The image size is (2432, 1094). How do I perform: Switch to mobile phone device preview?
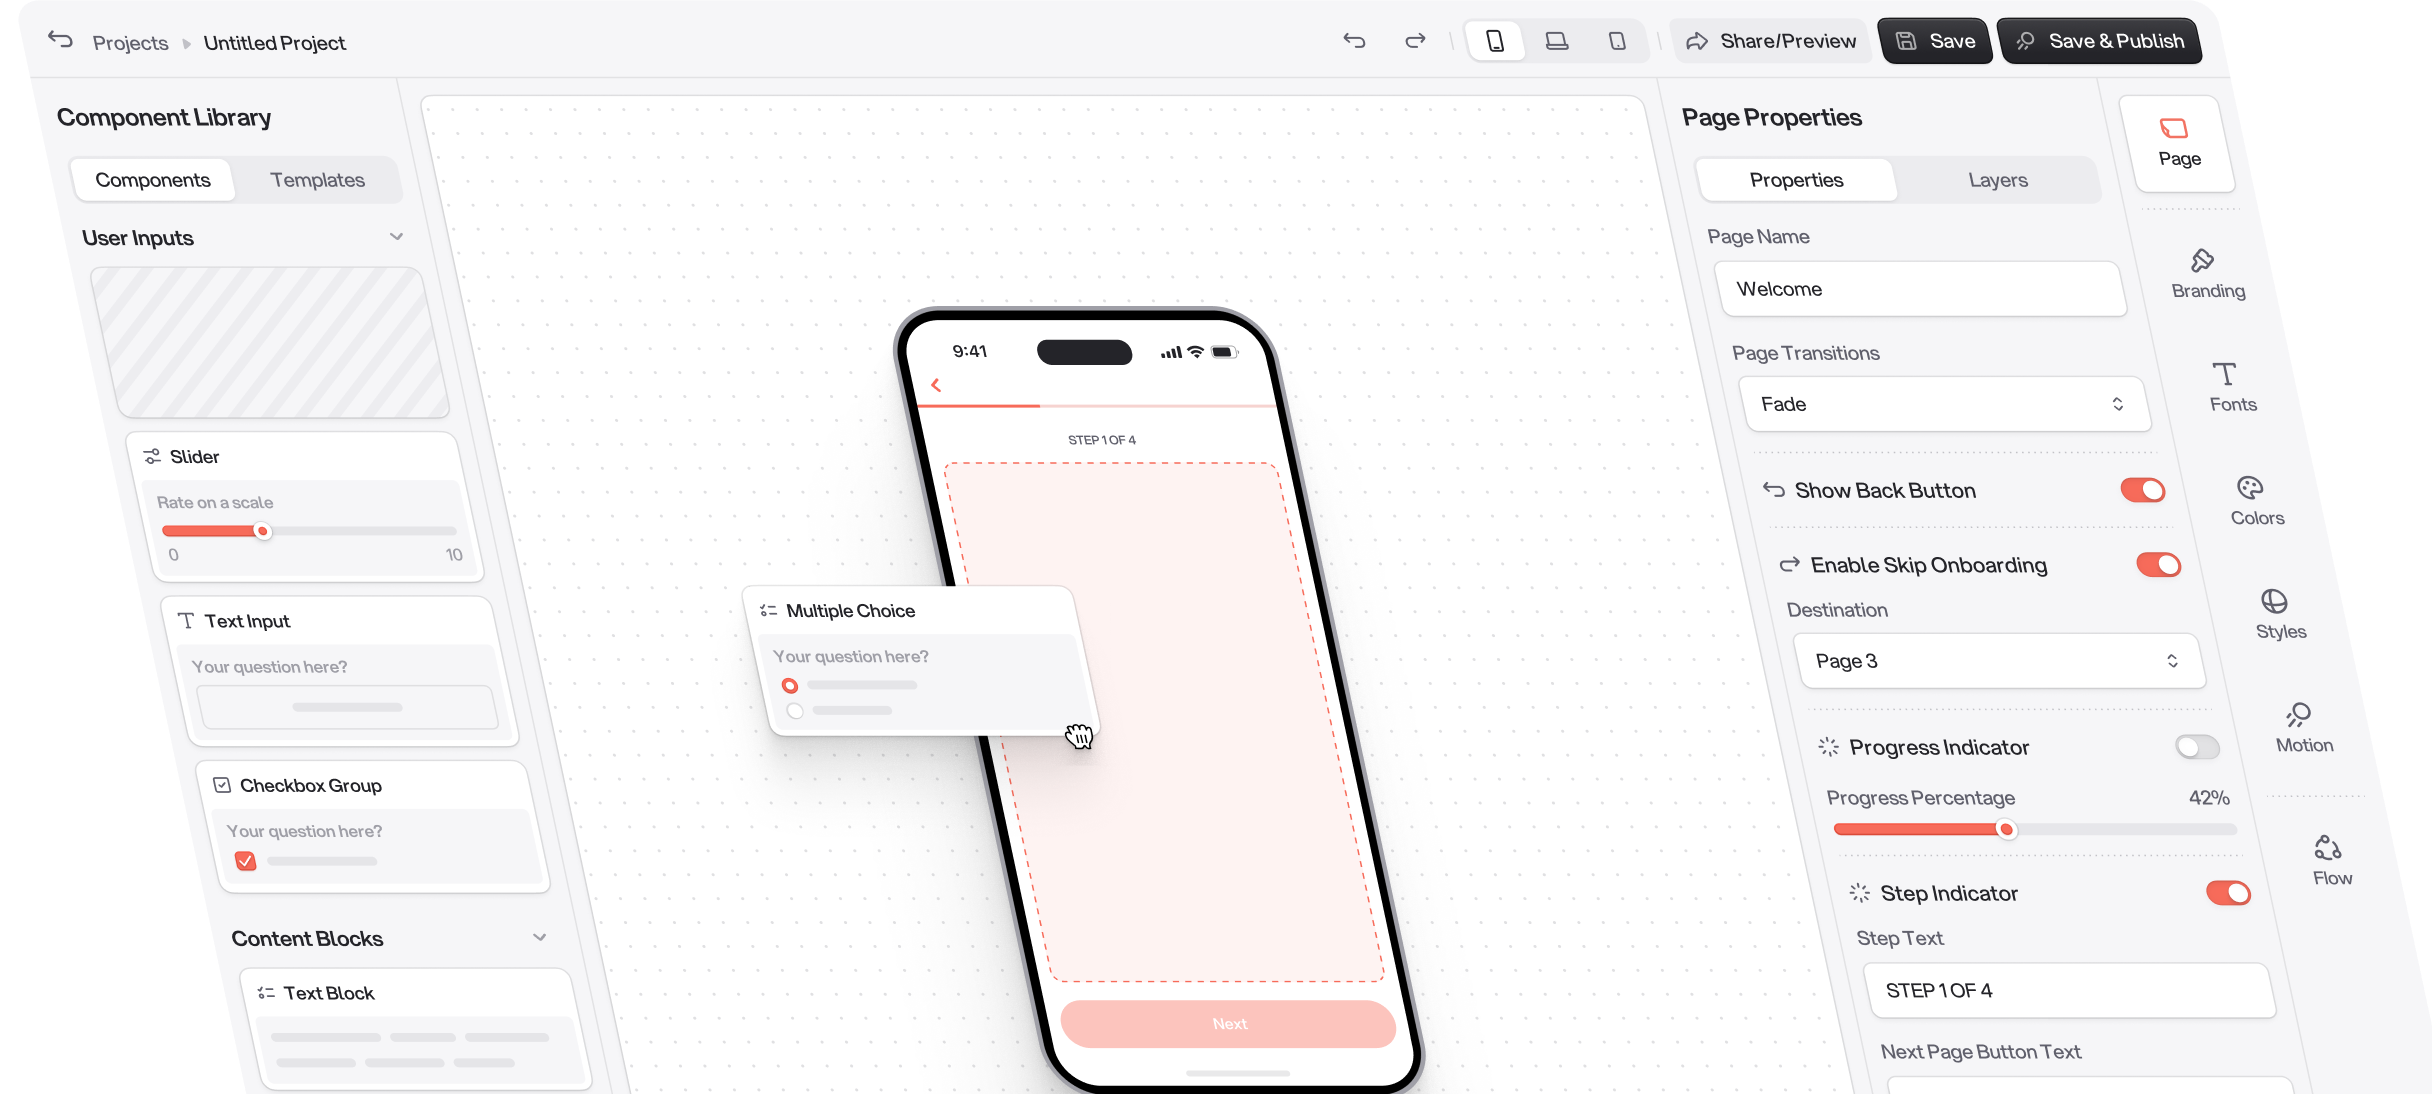tap(1495, 41)
